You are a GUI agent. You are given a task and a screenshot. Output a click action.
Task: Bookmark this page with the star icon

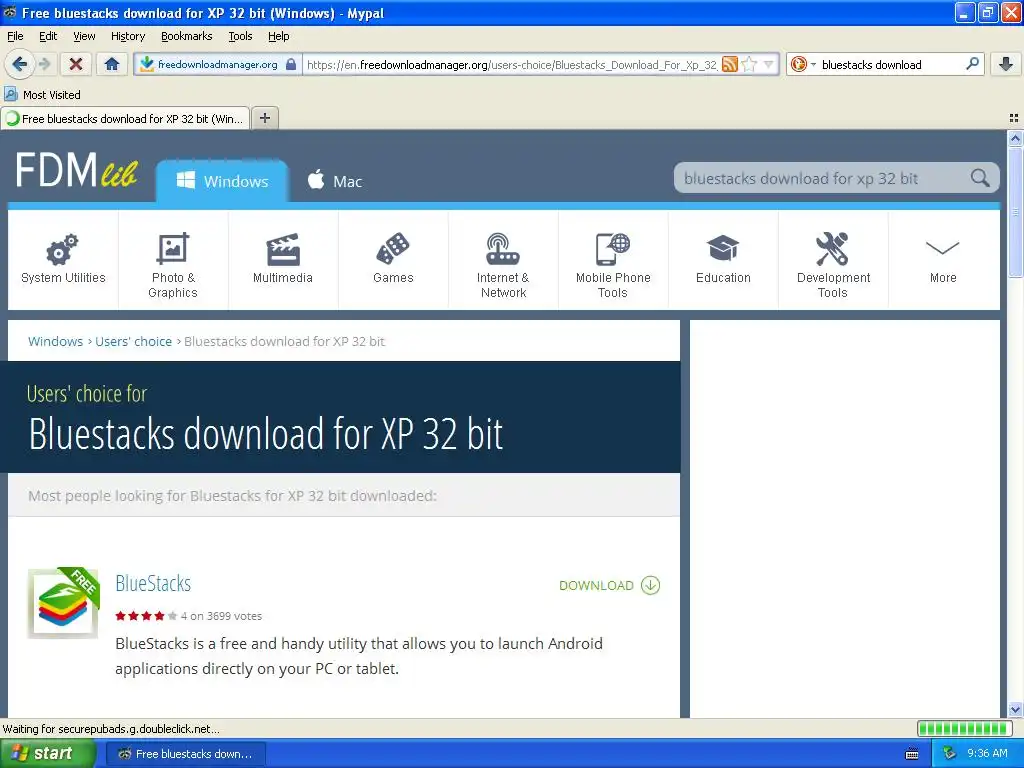pyautogui.click(x=749, y=64)
